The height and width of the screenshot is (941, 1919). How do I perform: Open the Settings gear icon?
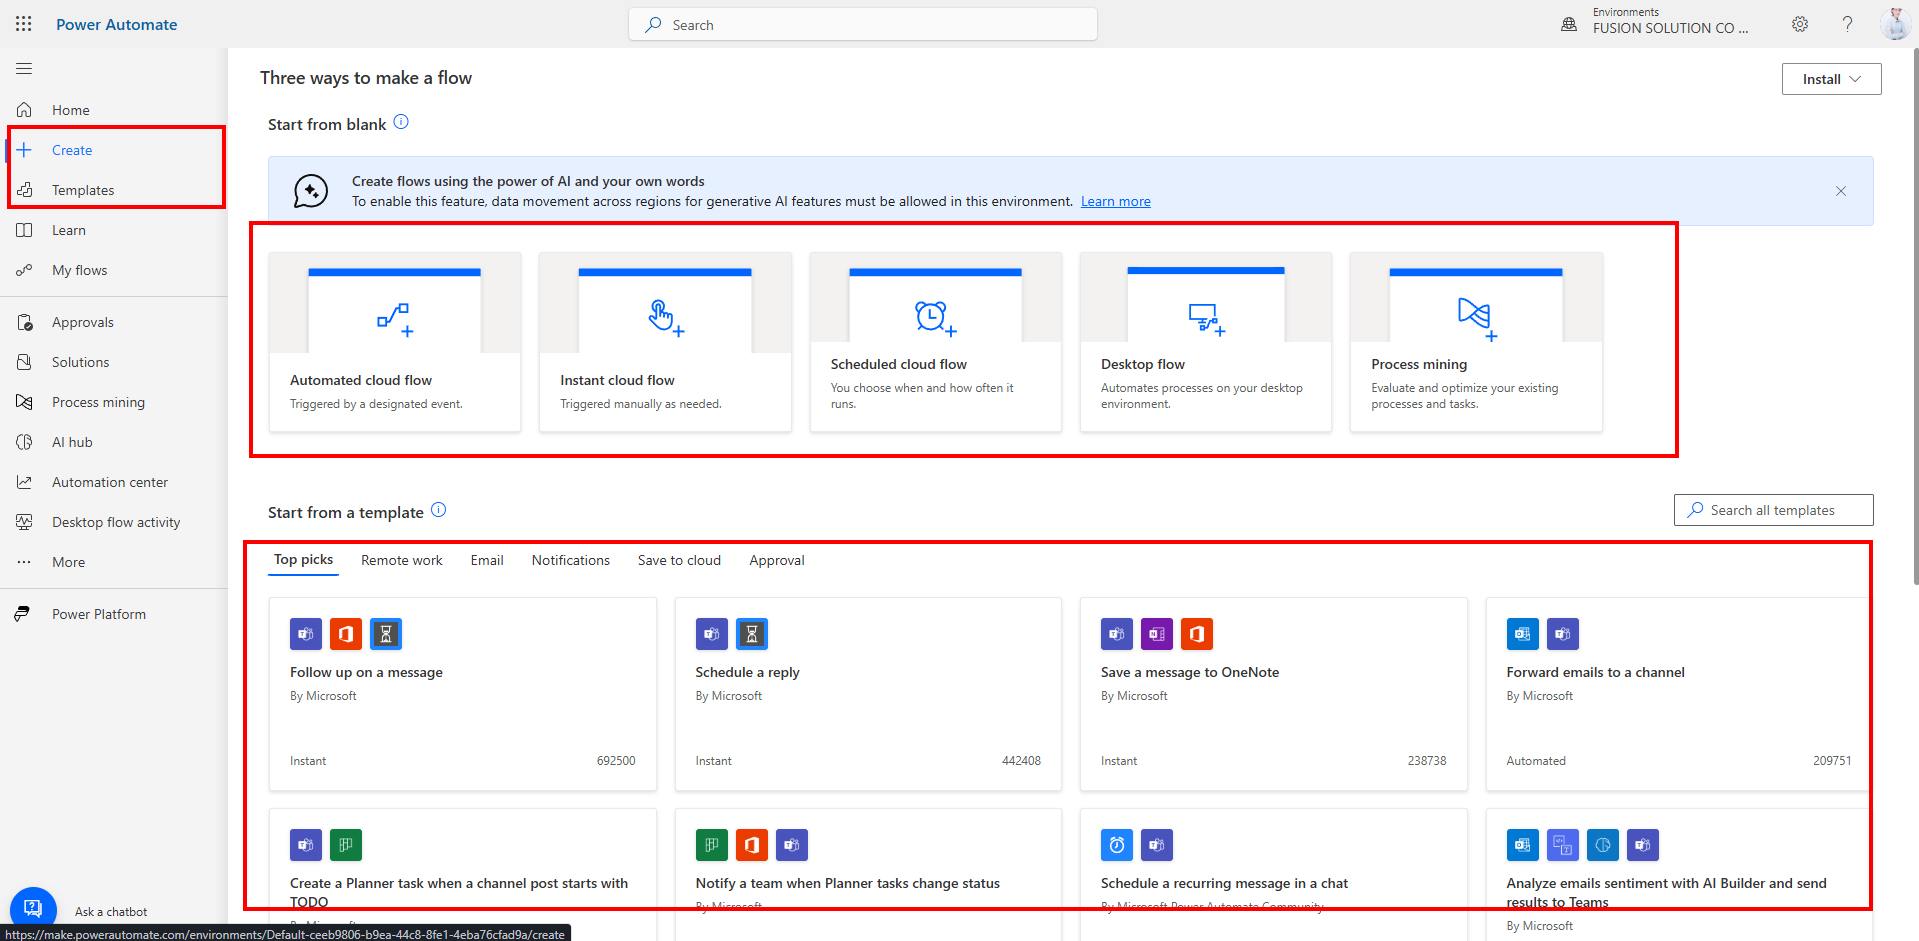click(1800, 24)
